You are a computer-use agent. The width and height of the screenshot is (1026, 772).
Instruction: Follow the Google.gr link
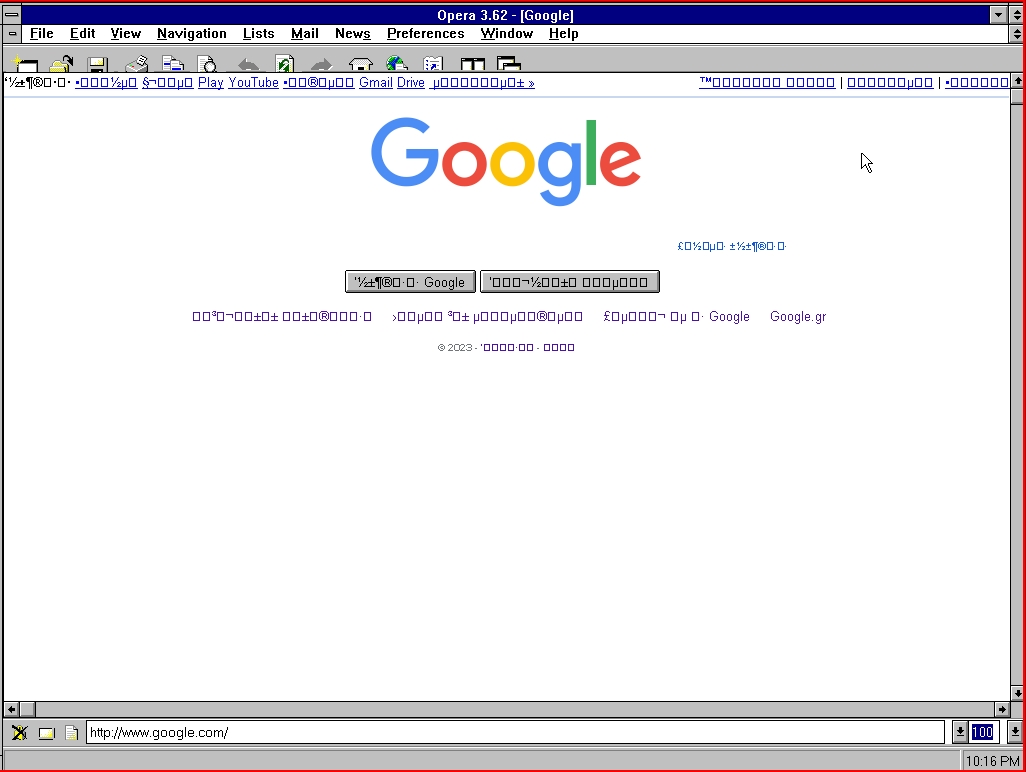coord(798,317)
